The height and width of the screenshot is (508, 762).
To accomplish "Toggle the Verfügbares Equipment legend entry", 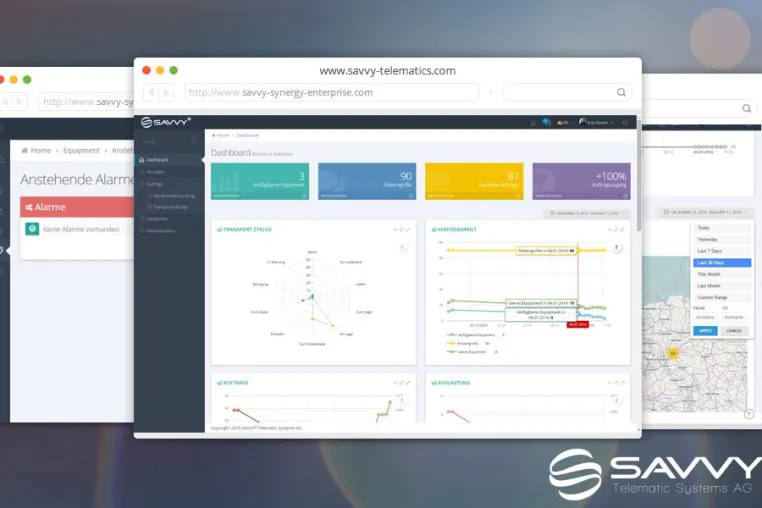I will [476, 335].
